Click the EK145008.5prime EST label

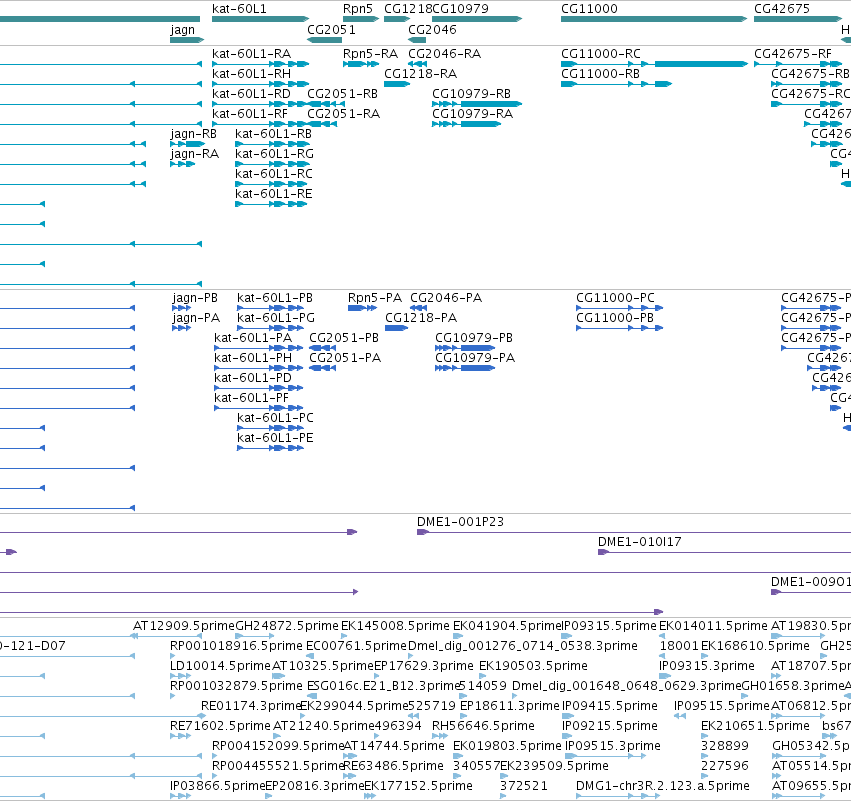pos(395,626)
